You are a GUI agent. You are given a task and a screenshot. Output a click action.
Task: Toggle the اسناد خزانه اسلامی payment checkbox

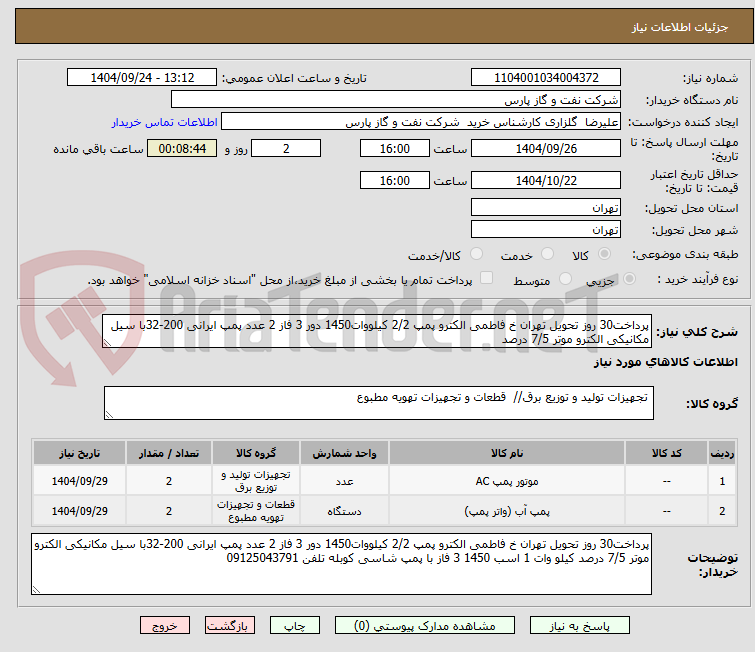click(x=486, y=278)
